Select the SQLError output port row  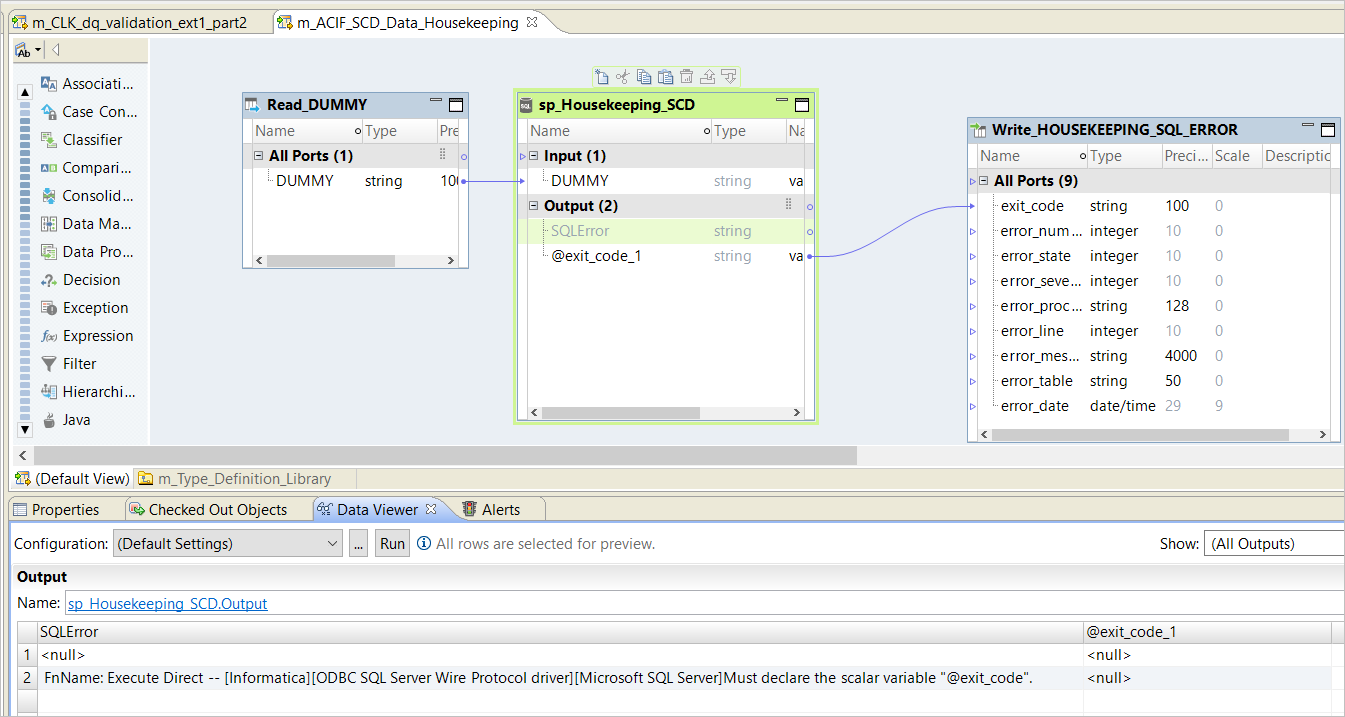point(665,231)
